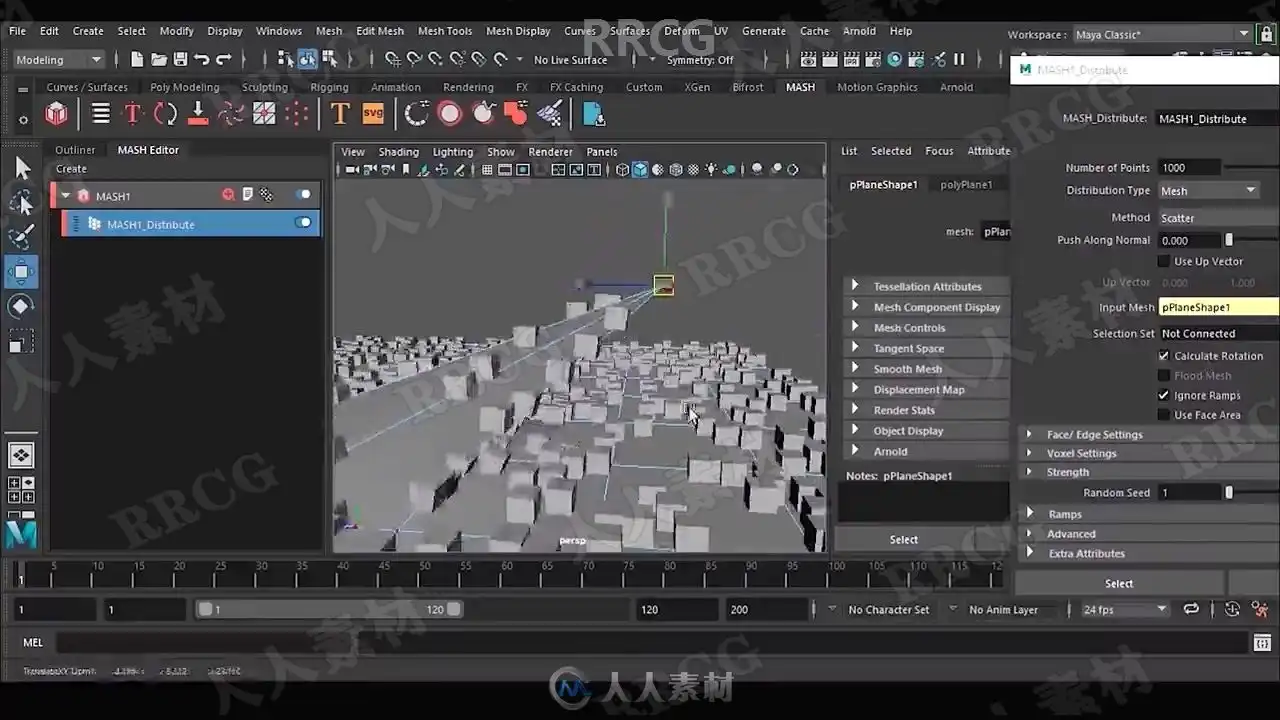Collapse the MASH1 tree row arrow
Viewport: 1280px width, 720px height.
click(66, 195)
